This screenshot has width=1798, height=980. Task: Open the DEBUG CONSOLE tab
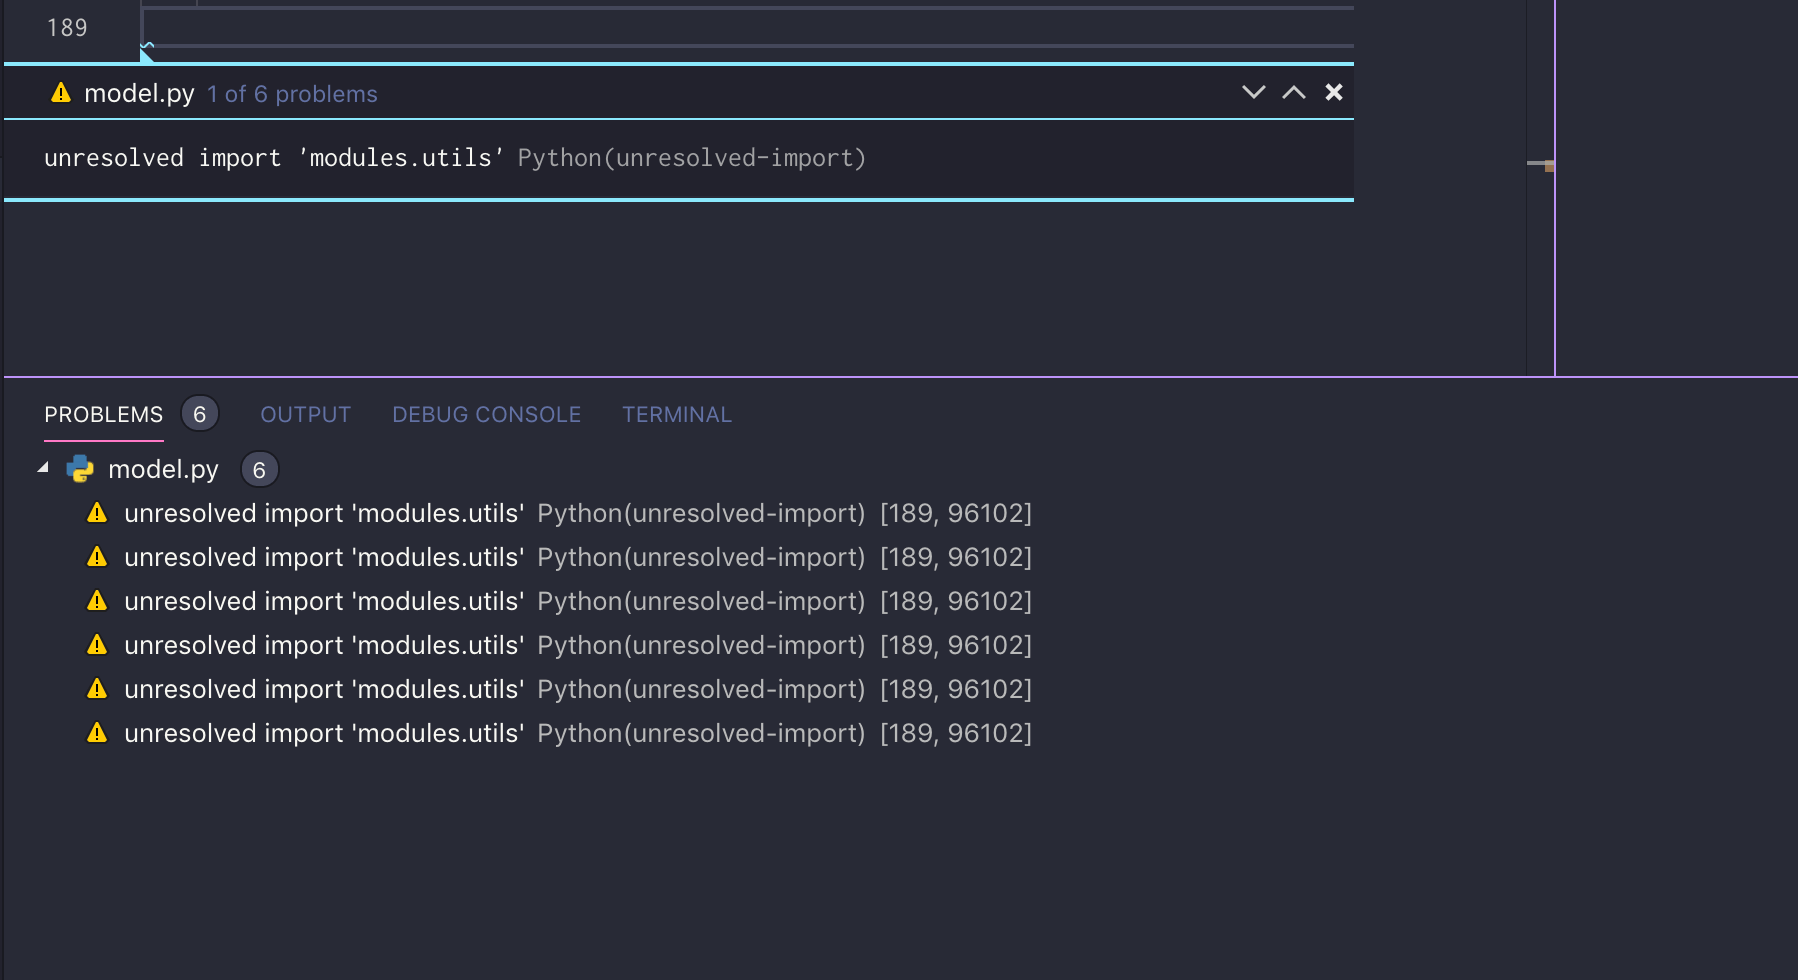click(486, 414)
